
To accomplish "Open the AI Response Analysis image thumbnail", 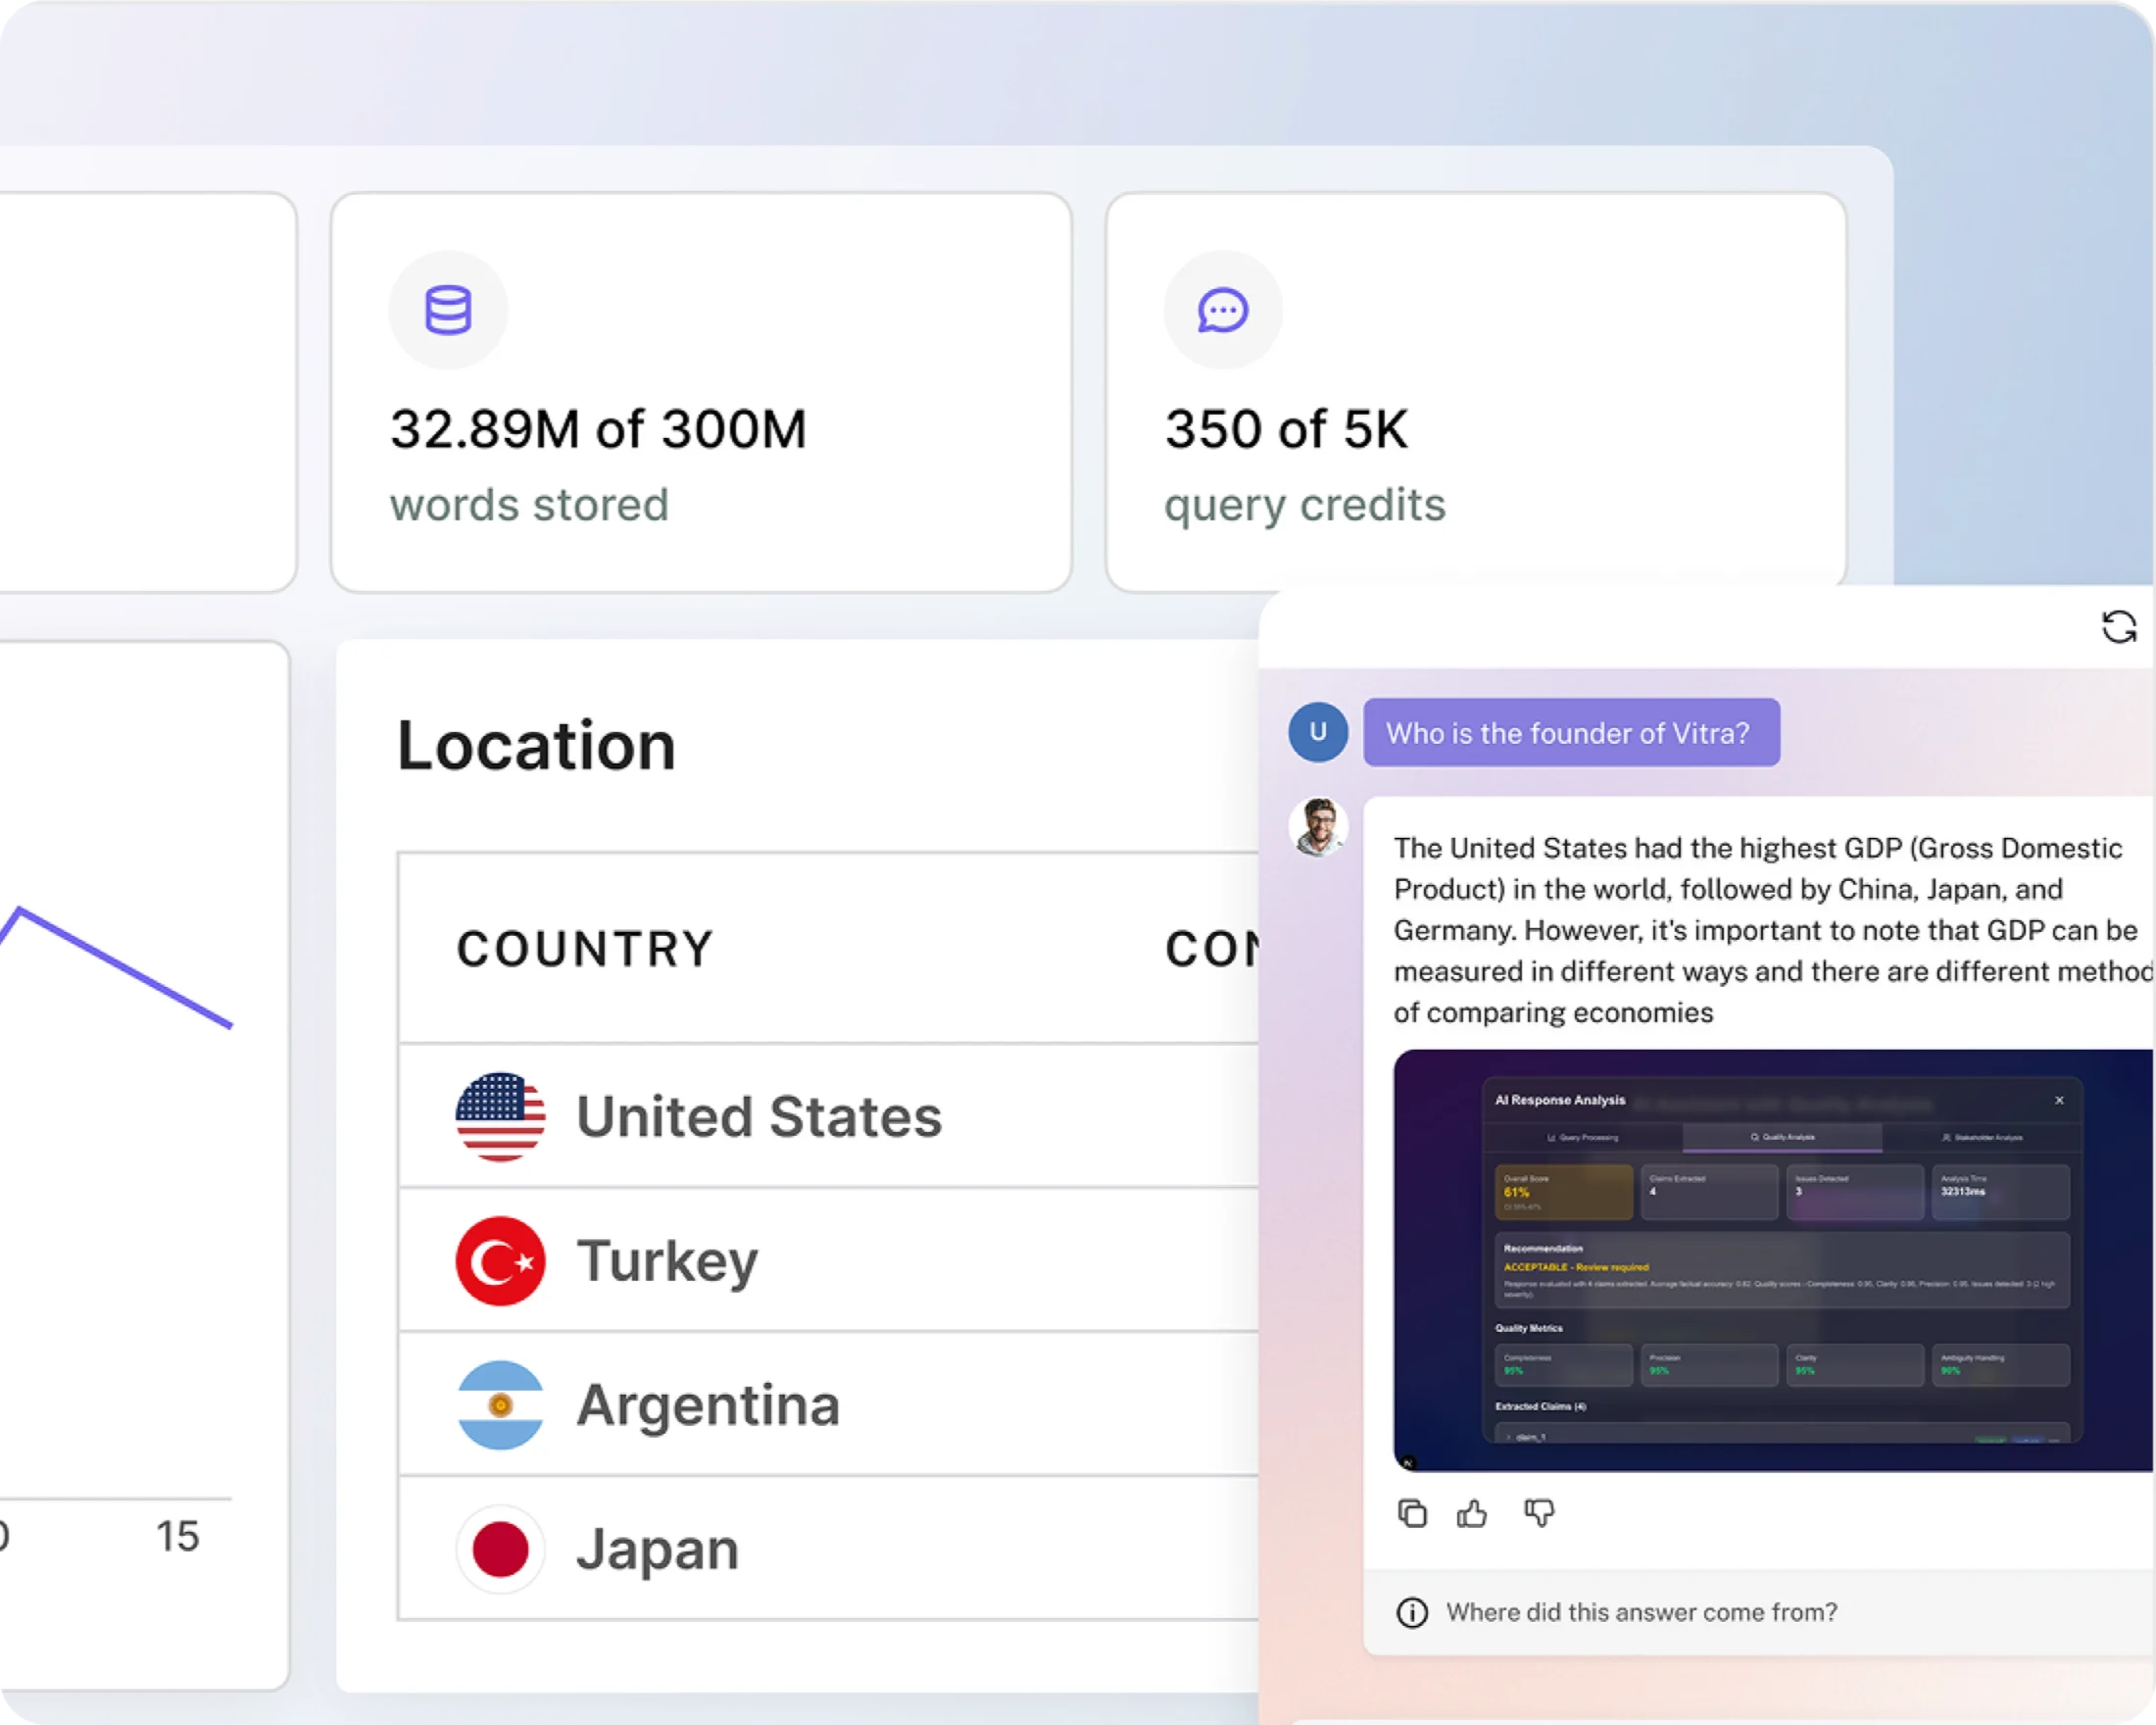I will pos(1773,1260).
